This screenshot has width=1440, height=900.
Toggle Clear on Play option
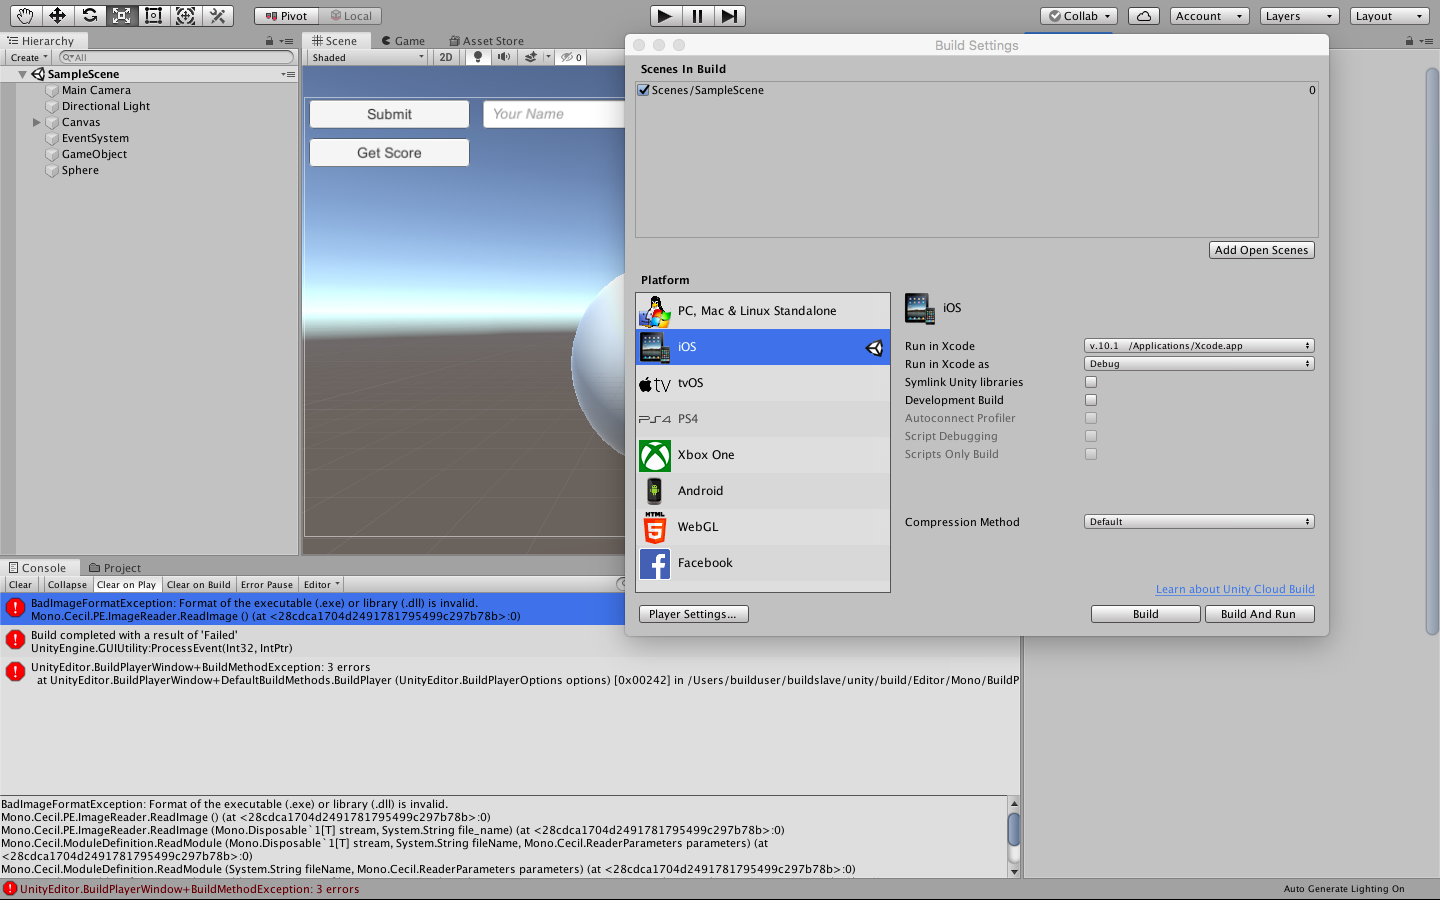click(126, 585)
